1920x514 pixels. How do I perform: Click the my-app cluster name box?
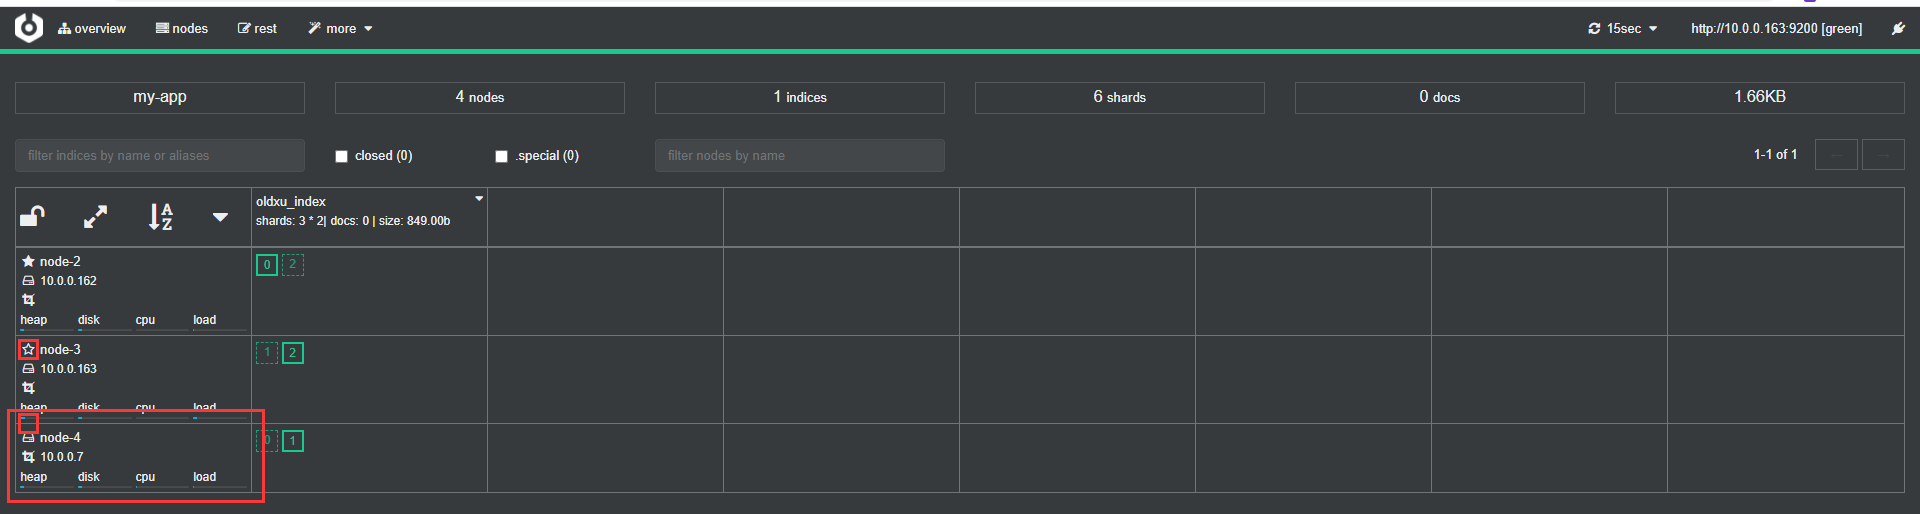pos(160,97)
